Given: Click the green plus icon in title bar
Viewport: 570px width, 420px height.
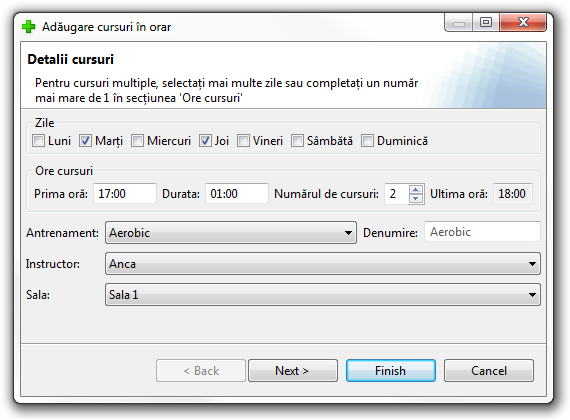Looking at the screenshot, I should (28, 27).
